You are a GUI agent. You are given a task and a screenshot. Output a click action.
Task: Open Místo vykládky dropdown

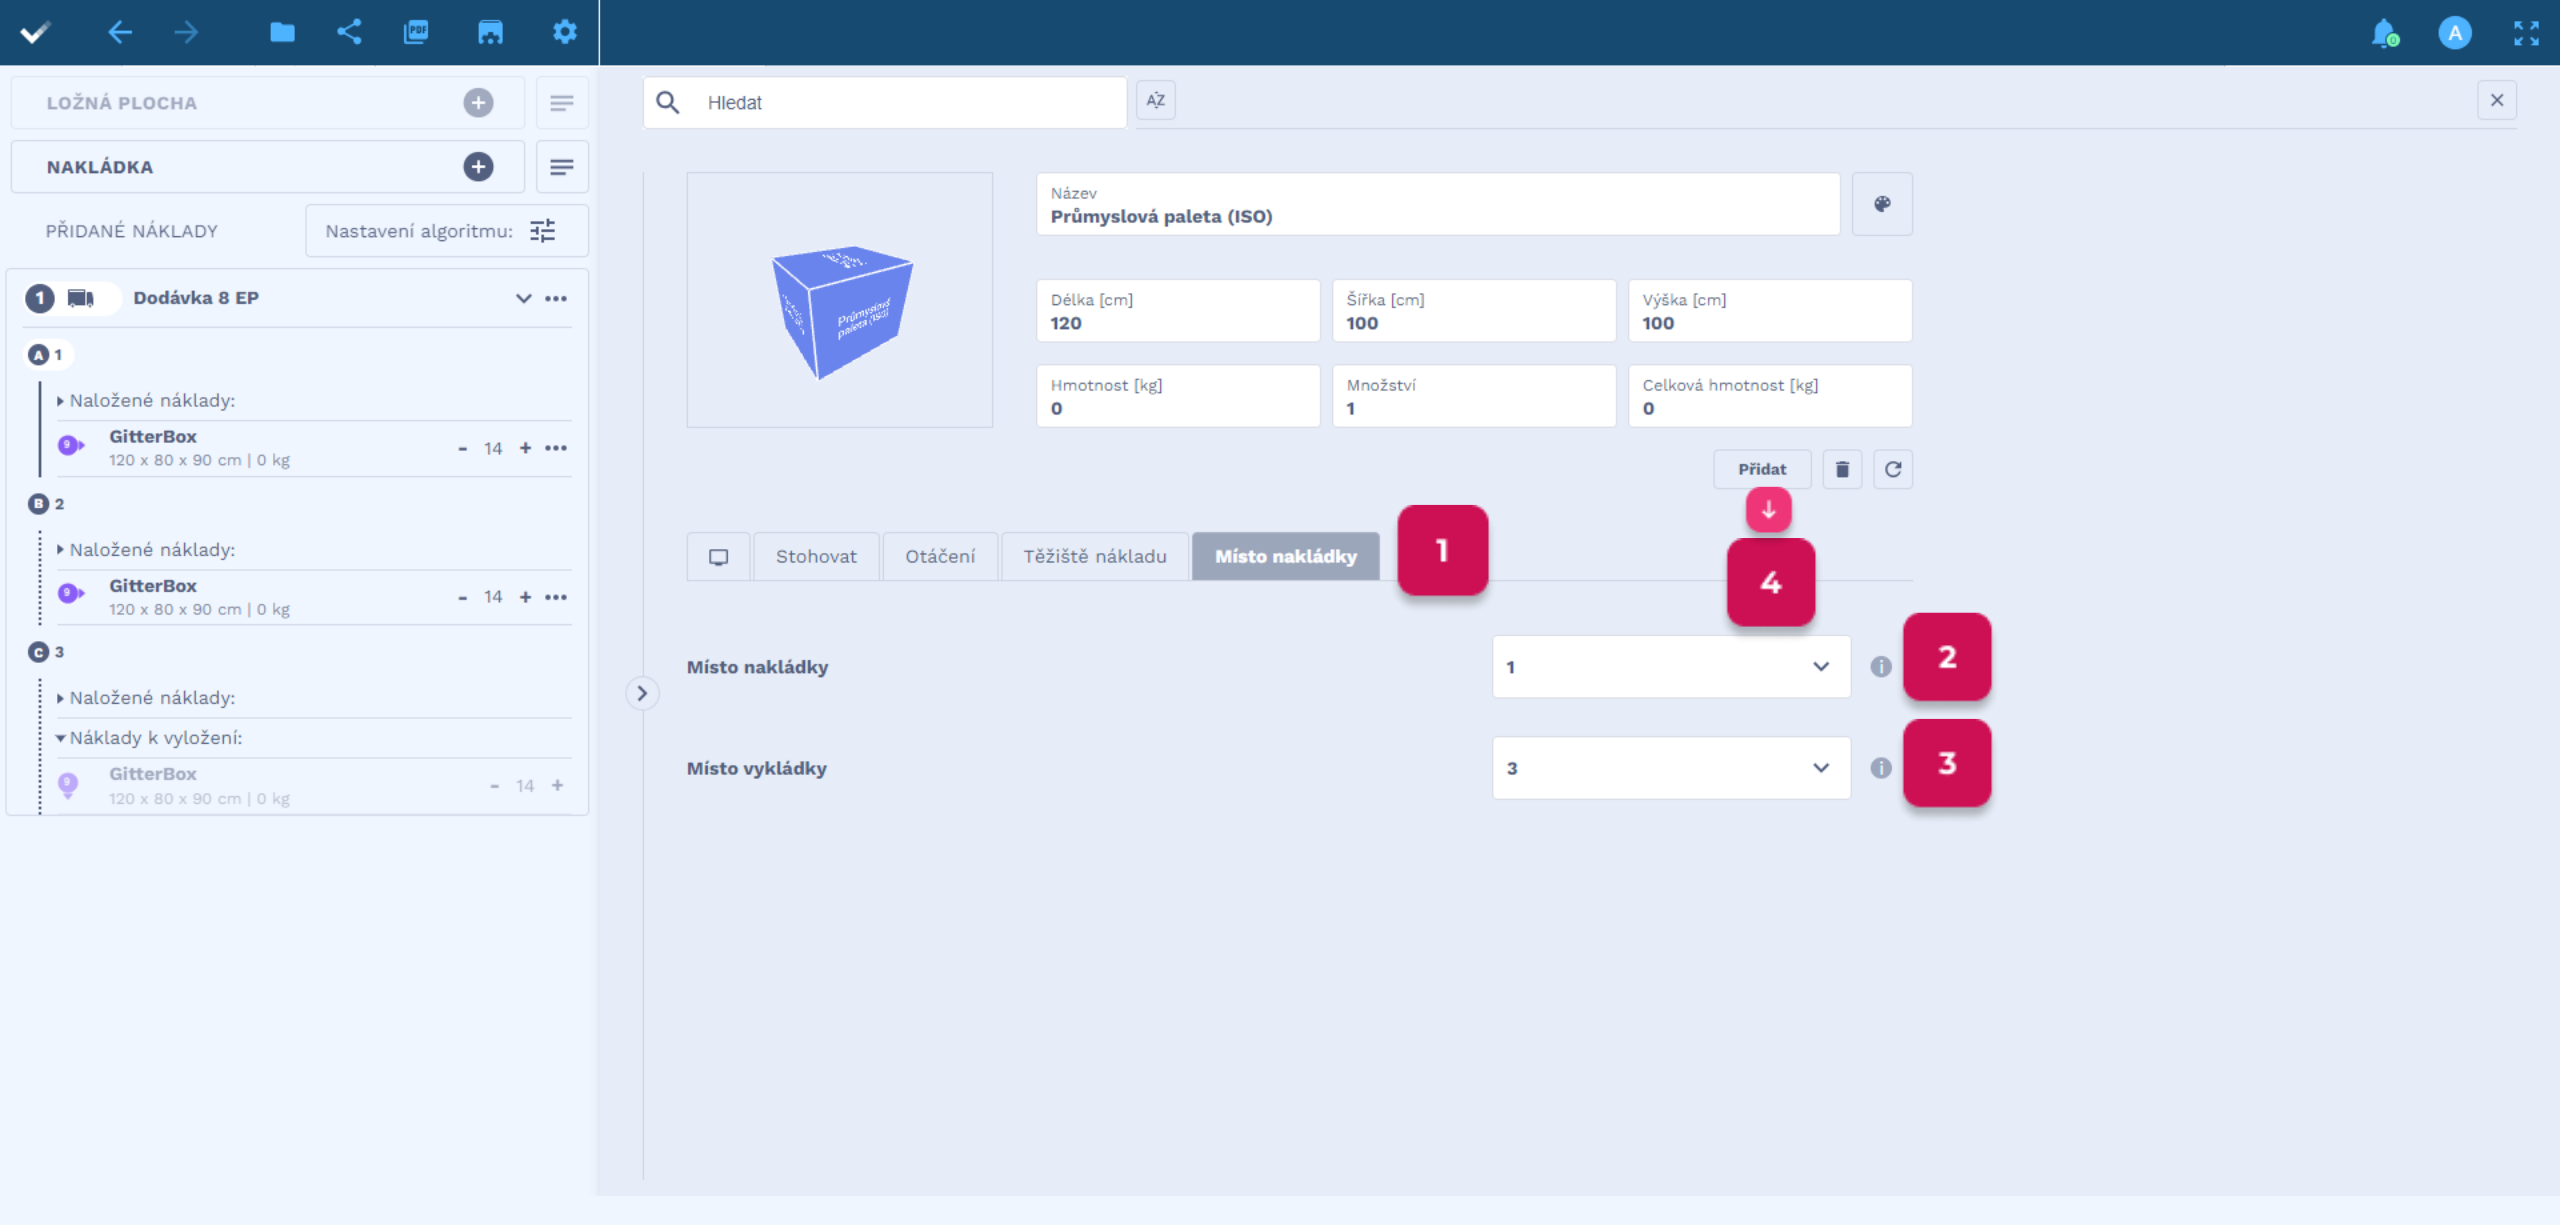[x=1670, y=768]
